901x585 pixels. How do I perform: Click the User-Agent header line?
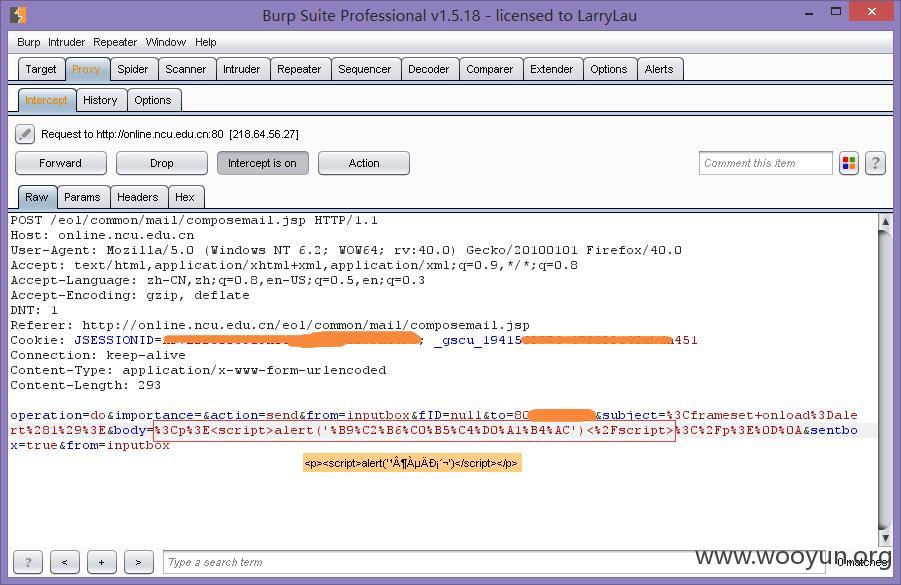click(x=346, y=250)
